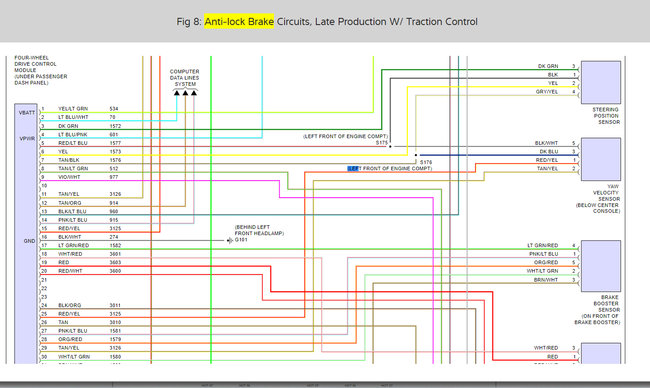Click the "TAN/YEL" label at Yaw Velocity Sensor
Viewport: 650px width, 388px height.
pyautogui.click(x=548, y=169)
